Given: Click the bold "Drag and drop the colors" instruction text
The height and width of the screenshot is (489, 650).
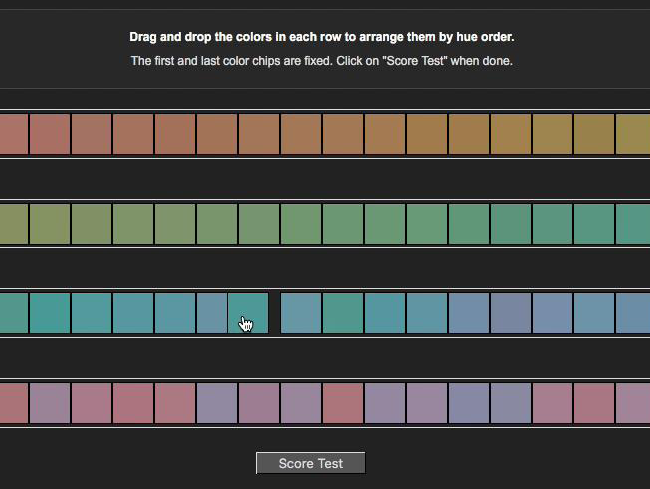Looking at the screenshot, I should [x=322, y=37].
